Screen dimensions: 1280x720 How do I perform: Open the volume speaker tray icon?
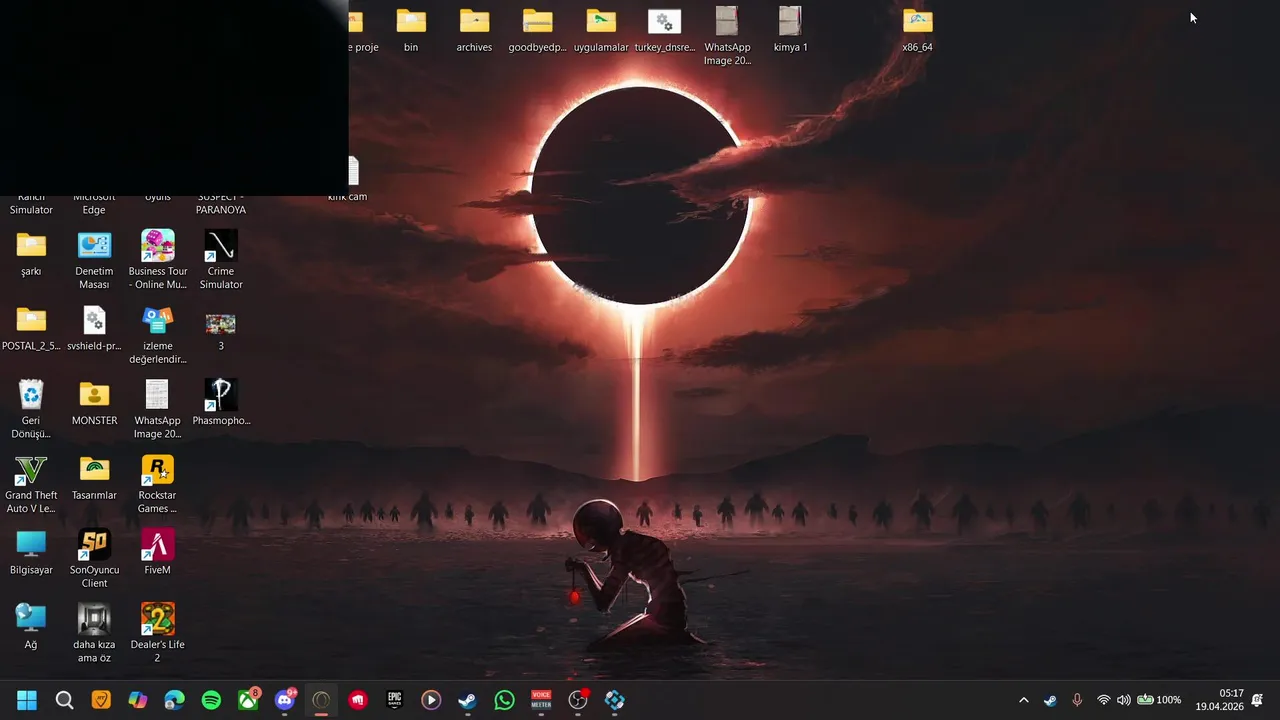(x=1124, y=700)
